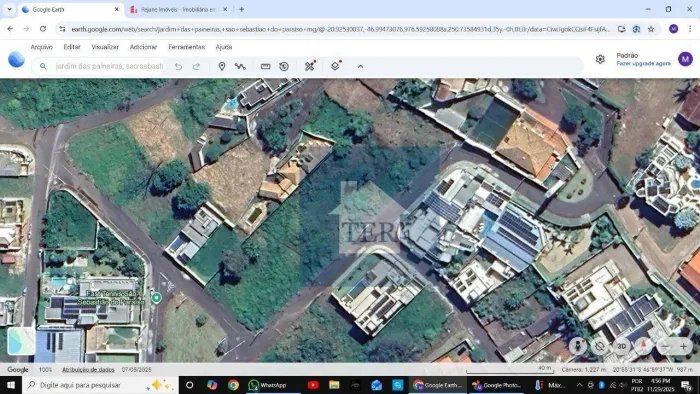The width and height of the screenshot is (700, 394).
Task: Go back in the browser
Action: coord(10,29)
